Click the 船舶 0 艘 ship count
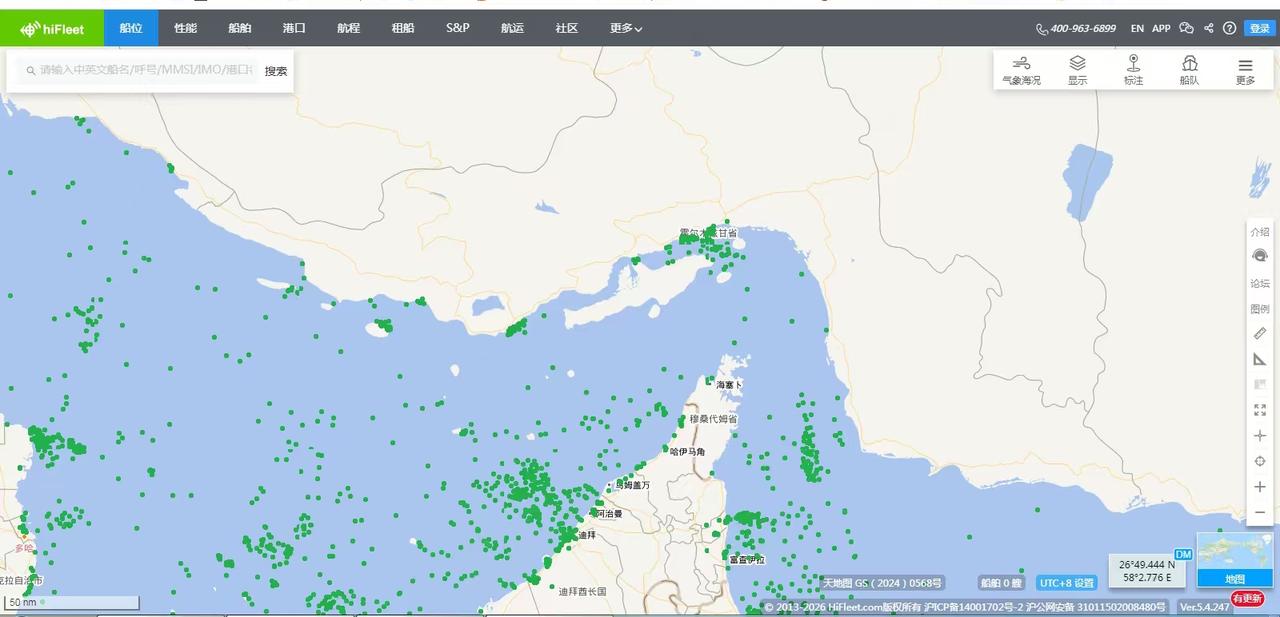 (x=1001, y=583)
